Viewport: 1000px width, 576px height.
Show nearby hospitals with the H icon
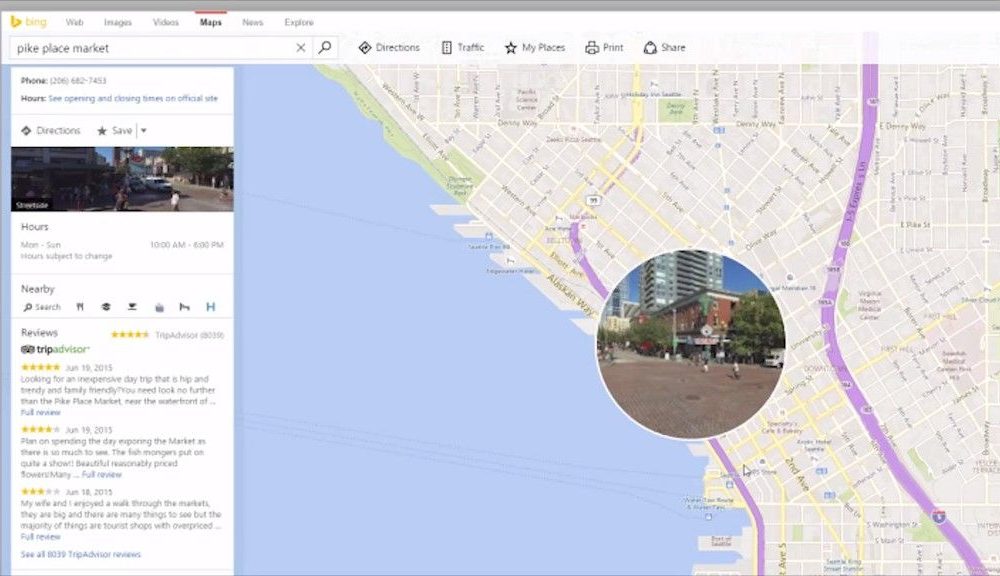pyautogui.click(x=210, y=307)
